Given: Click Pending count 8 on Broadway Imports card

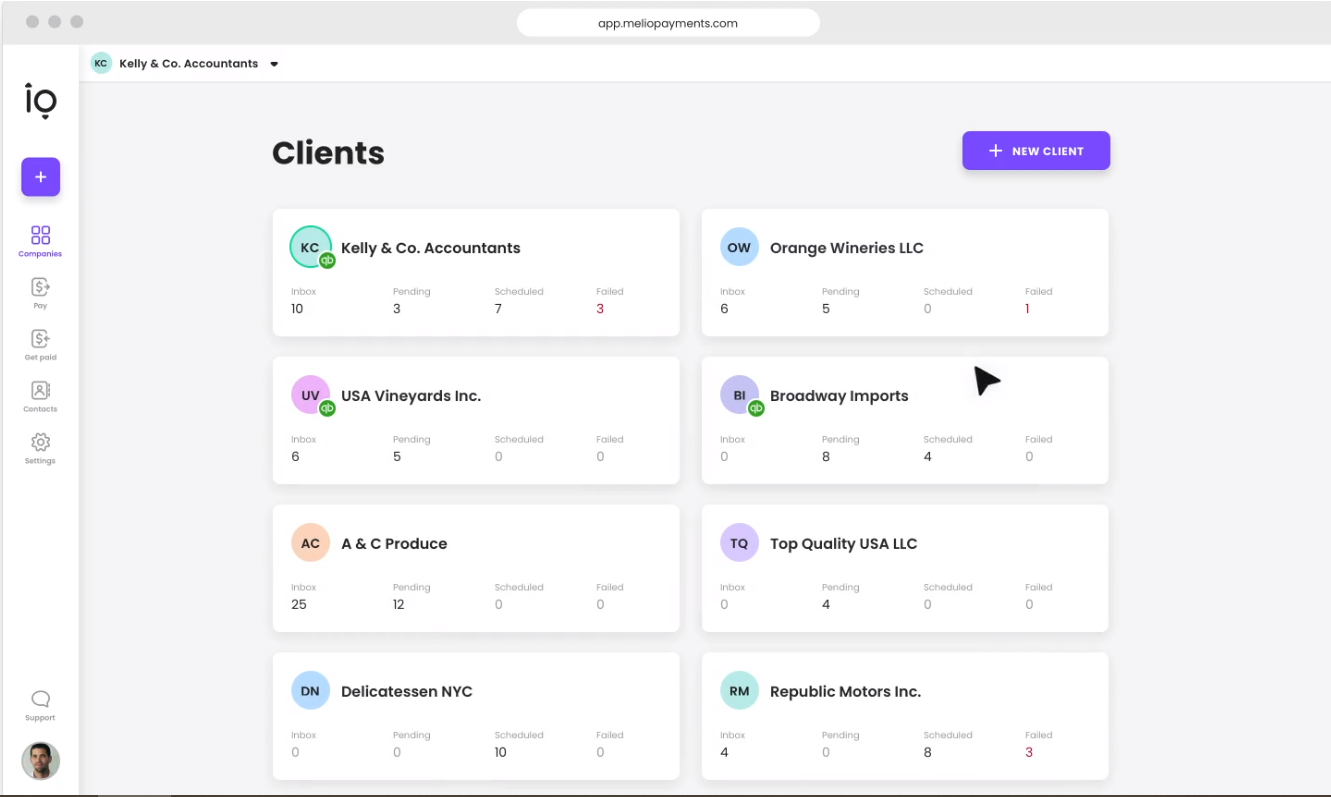Looking at the screenshot, I should click(826, 457).
